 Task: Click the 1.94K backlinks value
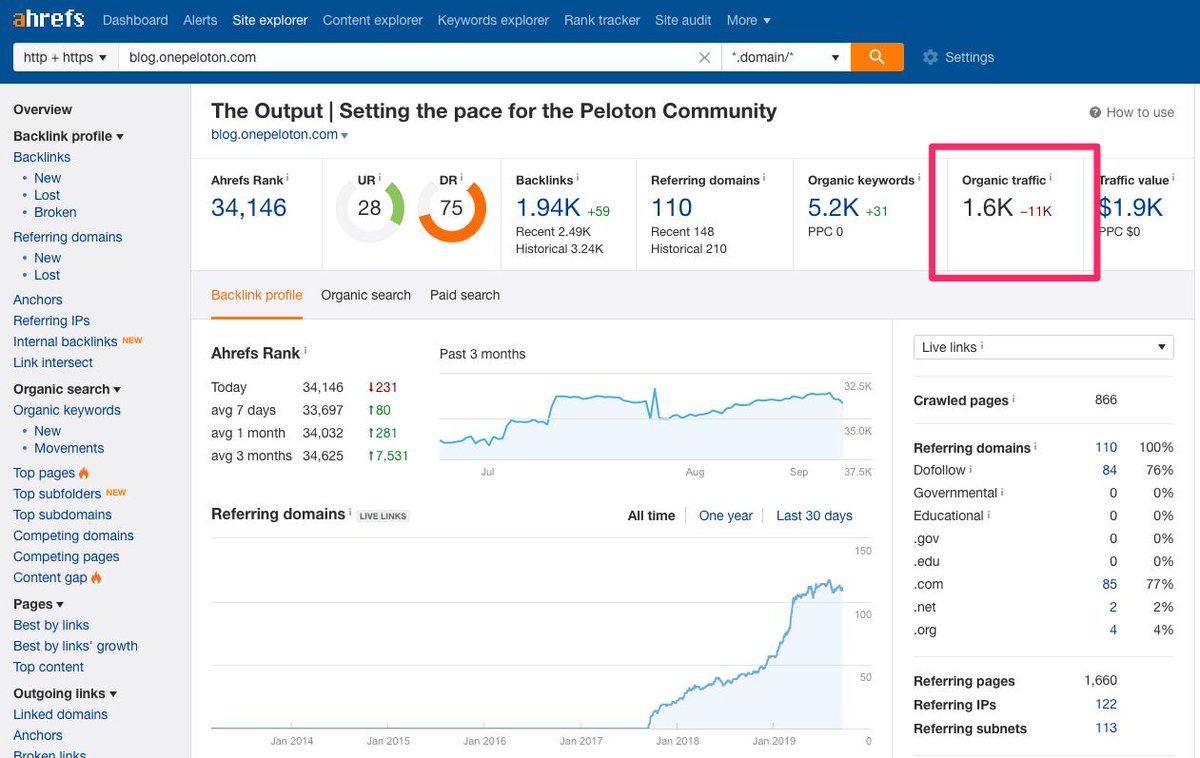click(548, 208)
